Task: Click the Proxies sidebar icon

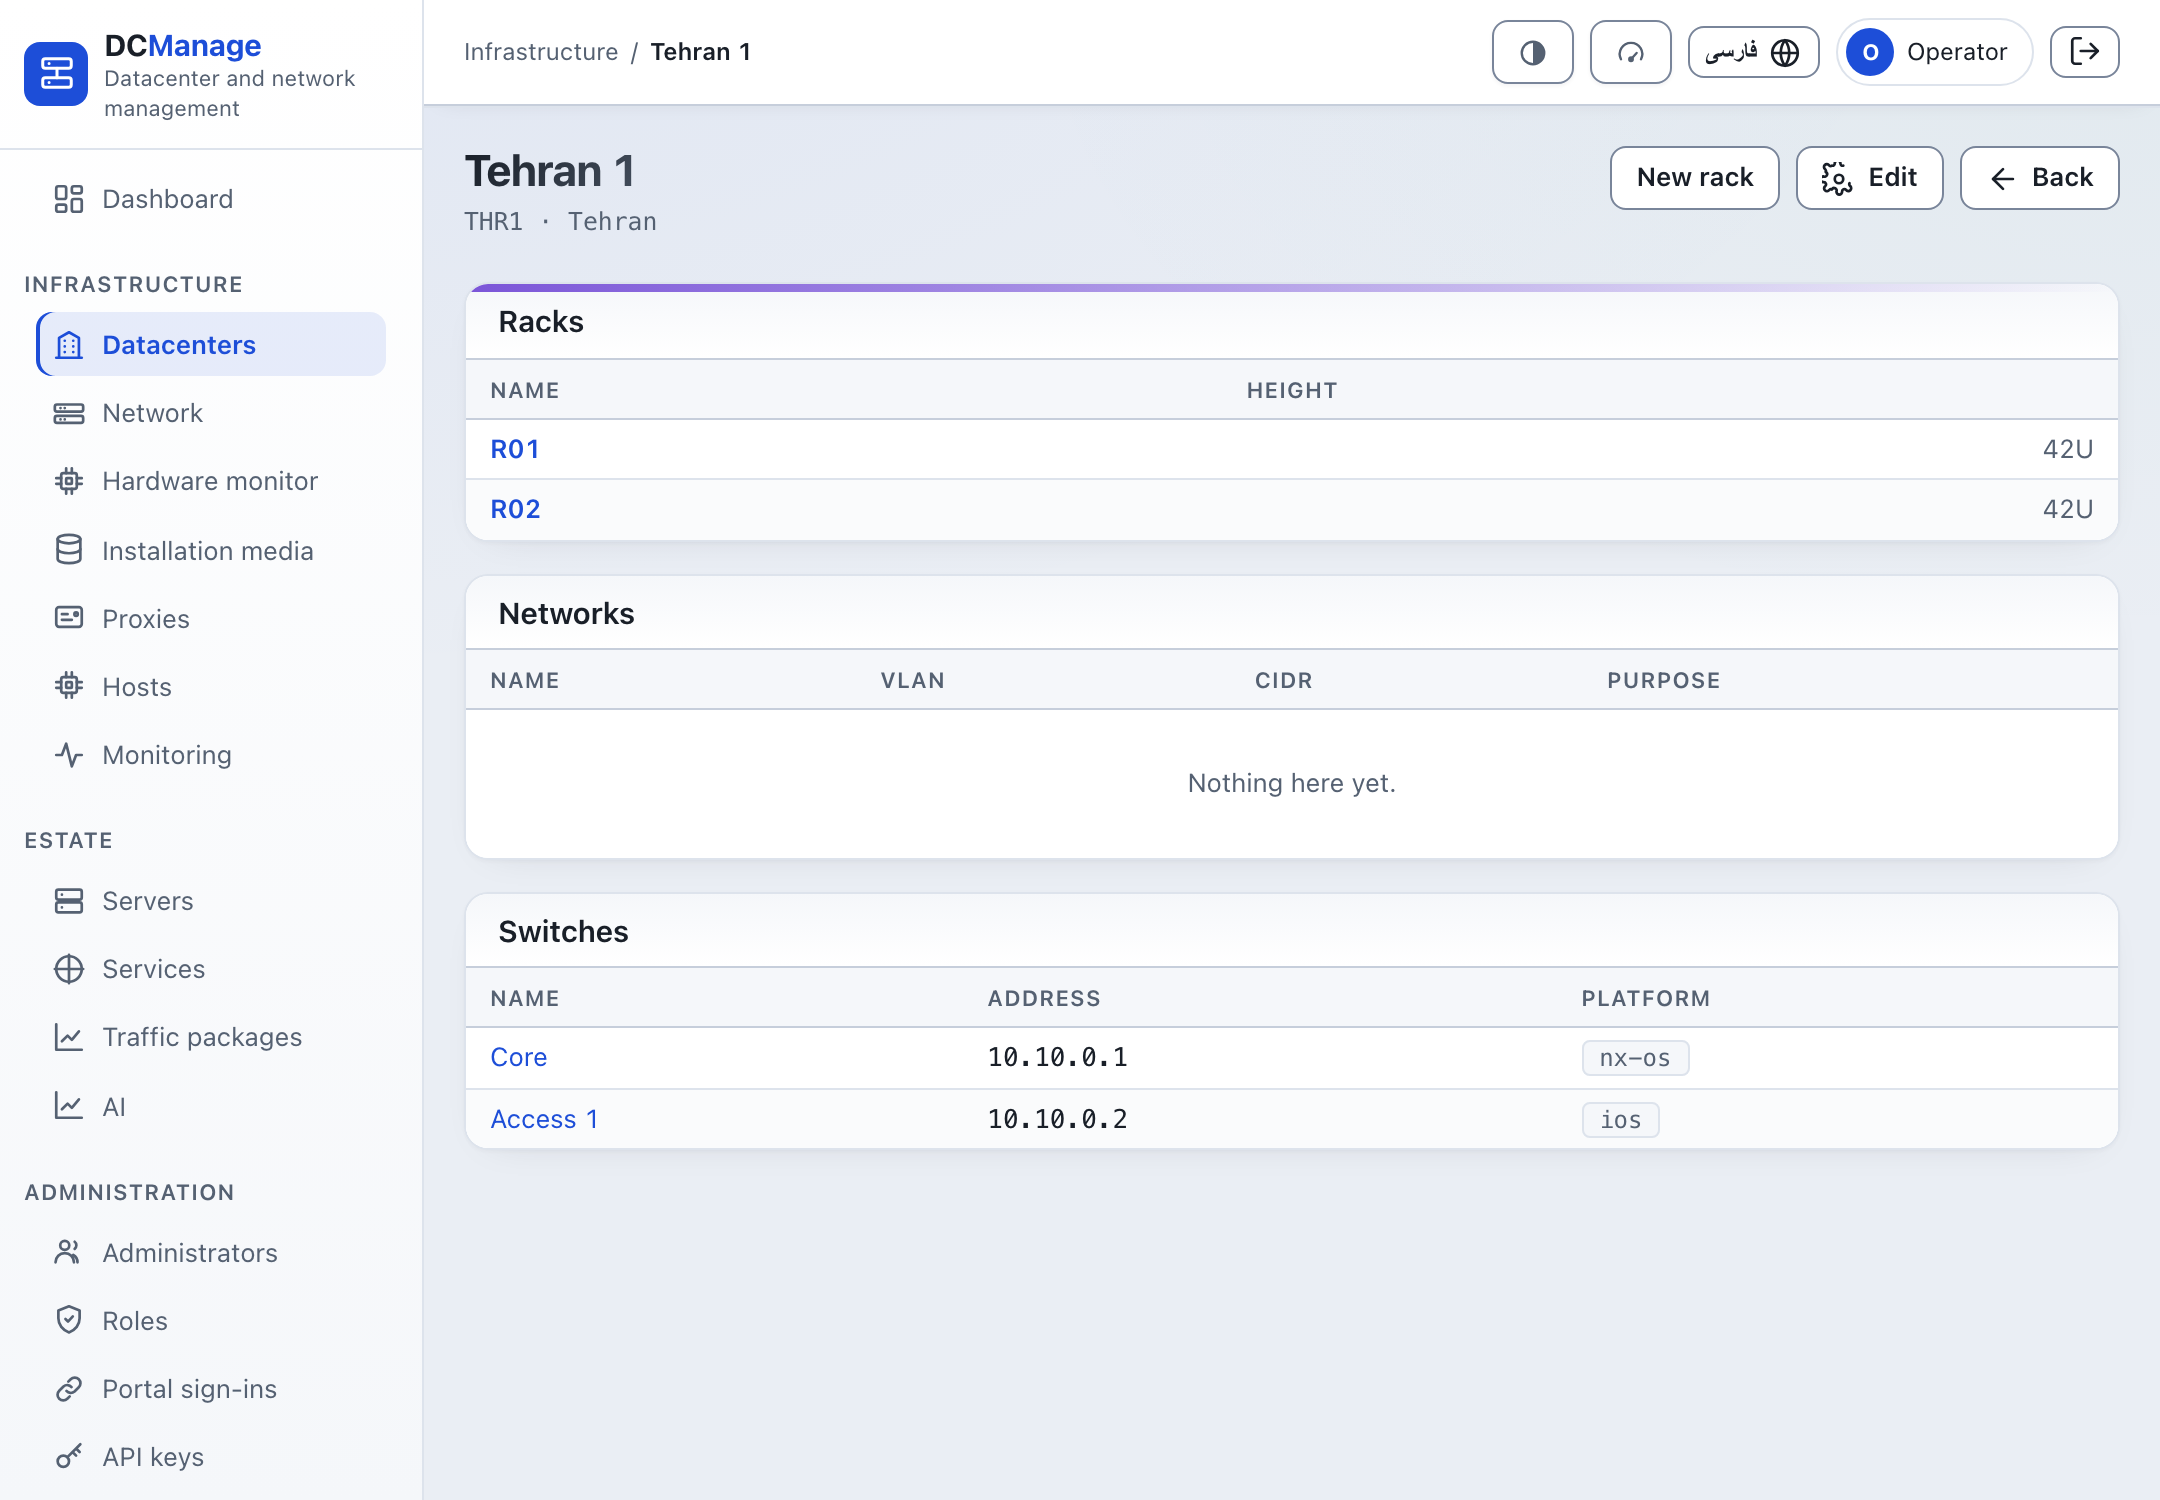Action: point(69,618)
